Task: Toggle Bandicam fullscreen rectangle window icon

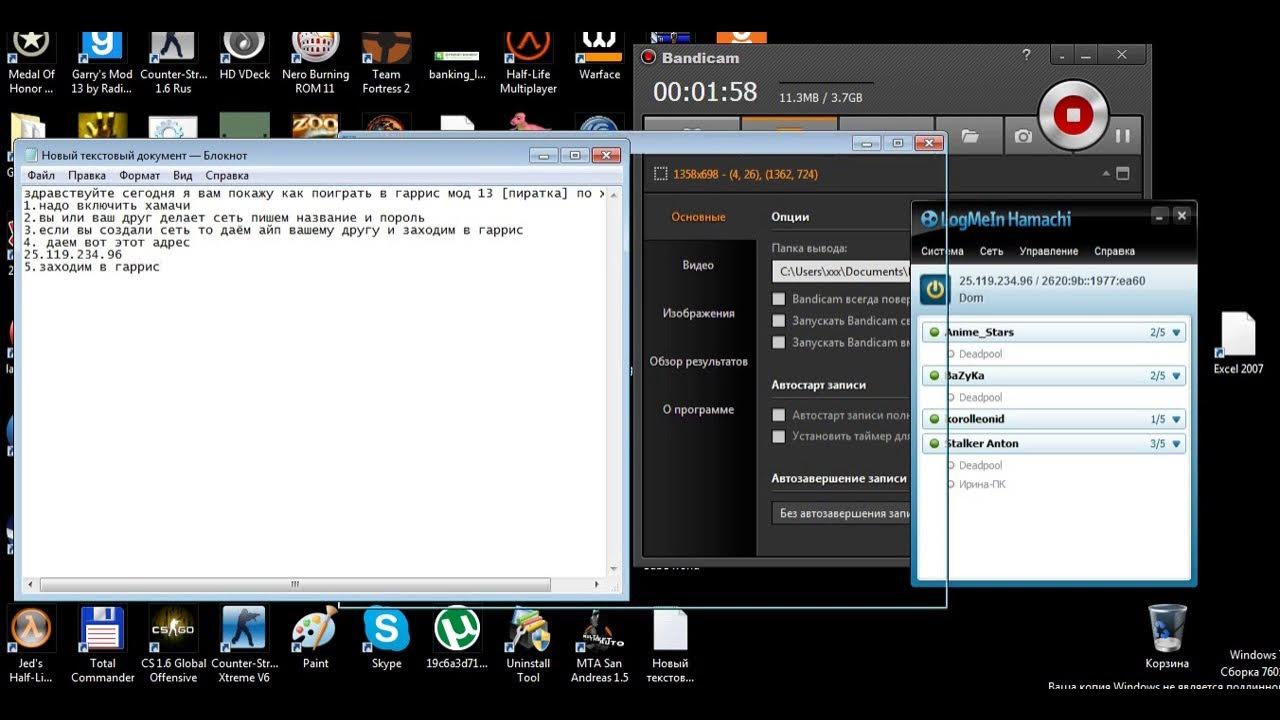Action: 1123,173
